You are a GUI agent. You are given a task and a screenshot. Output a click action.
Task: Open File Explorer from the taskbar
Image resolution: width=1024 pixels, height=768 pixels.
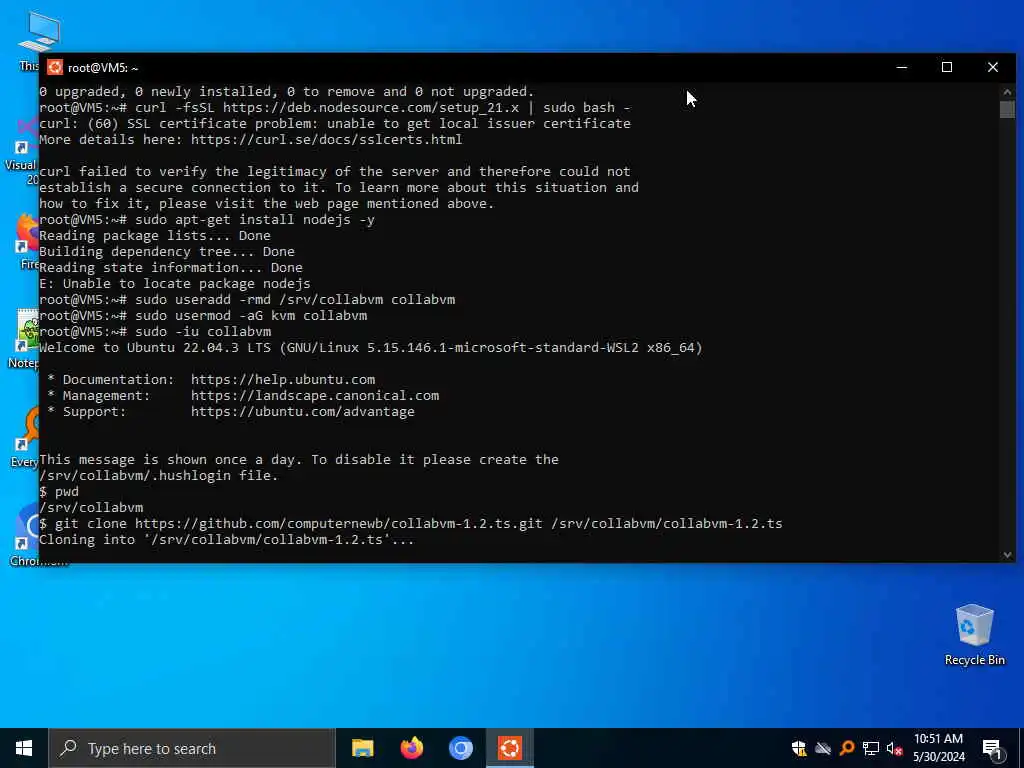pyautogui.click(x=362, y=748)
